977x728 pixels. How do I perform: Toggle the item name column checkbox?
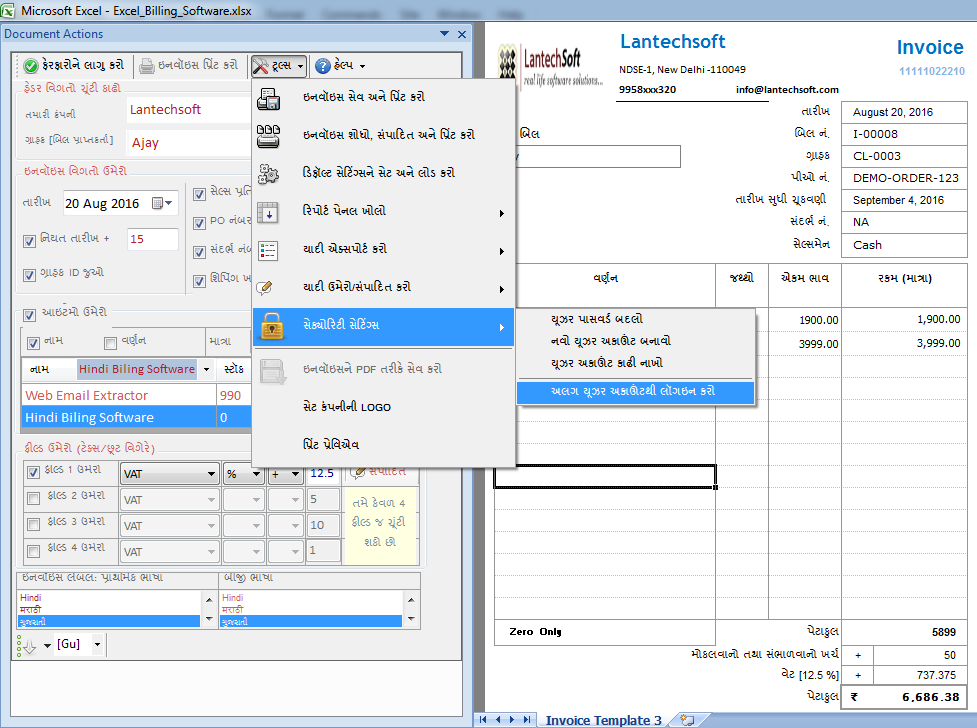pos(34,343)
